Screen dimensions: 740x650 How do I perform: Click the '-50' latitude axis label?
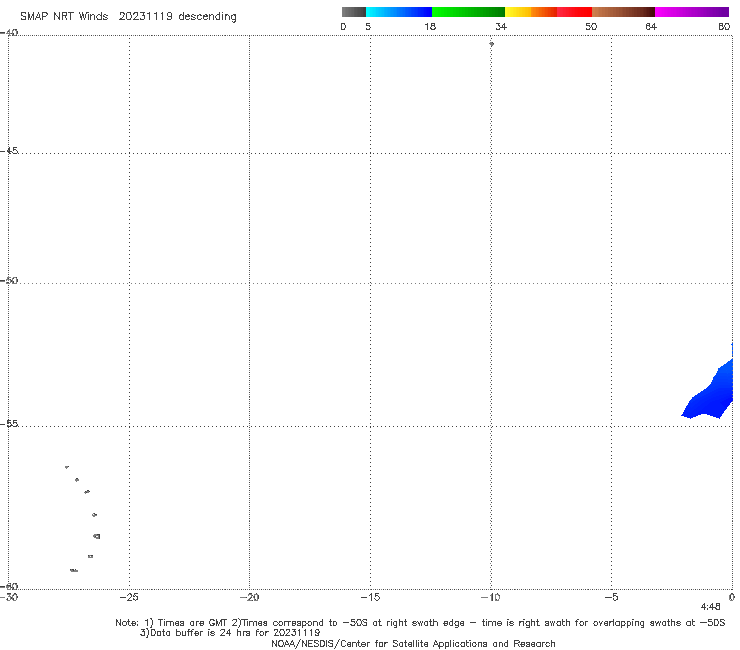tap(9, 280)
